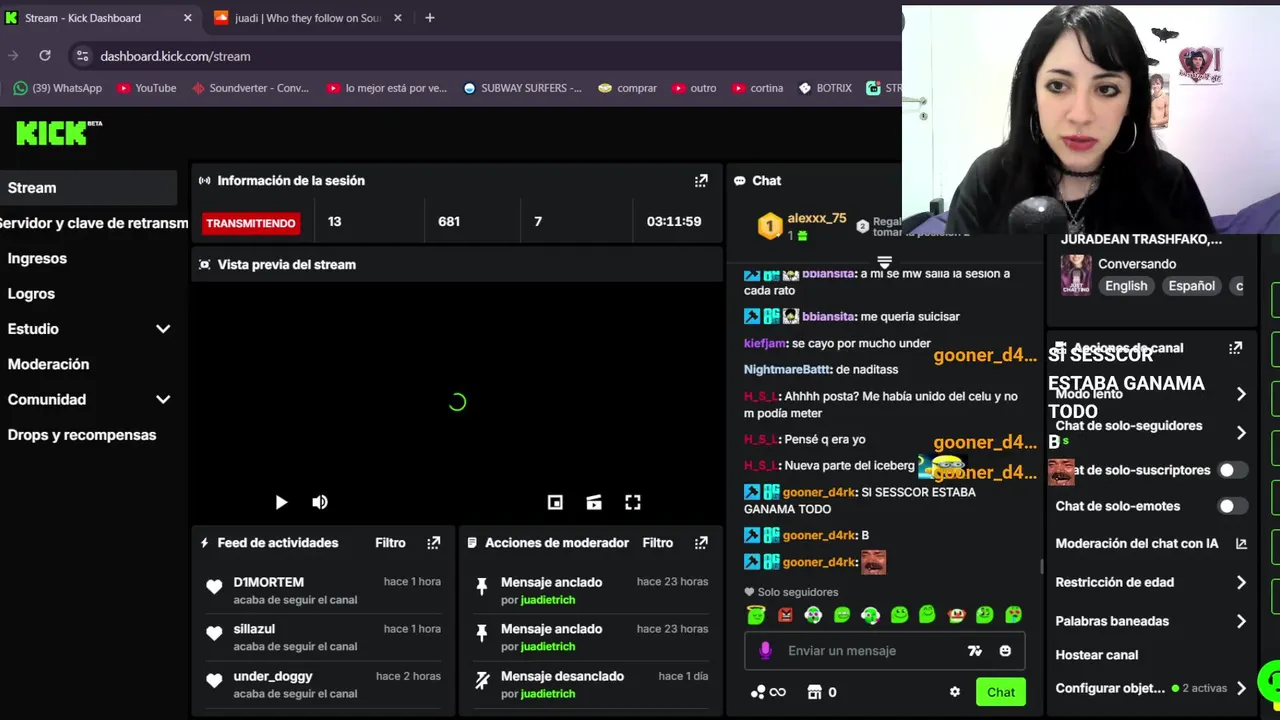Click the purple microphone icon in chat input

tap(765, 650)
